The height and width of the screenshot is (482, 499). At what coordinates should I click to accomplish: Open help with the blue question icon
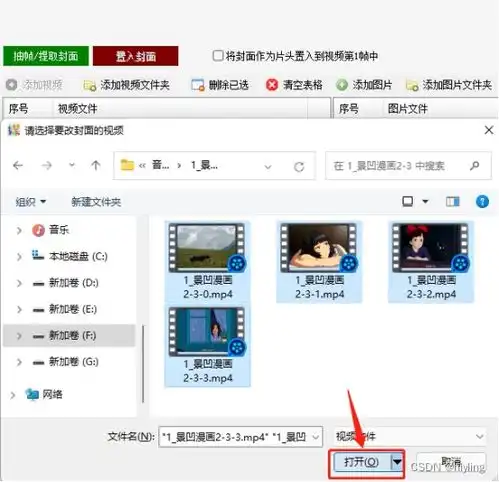pyautogui.click(x=482, y=201)
